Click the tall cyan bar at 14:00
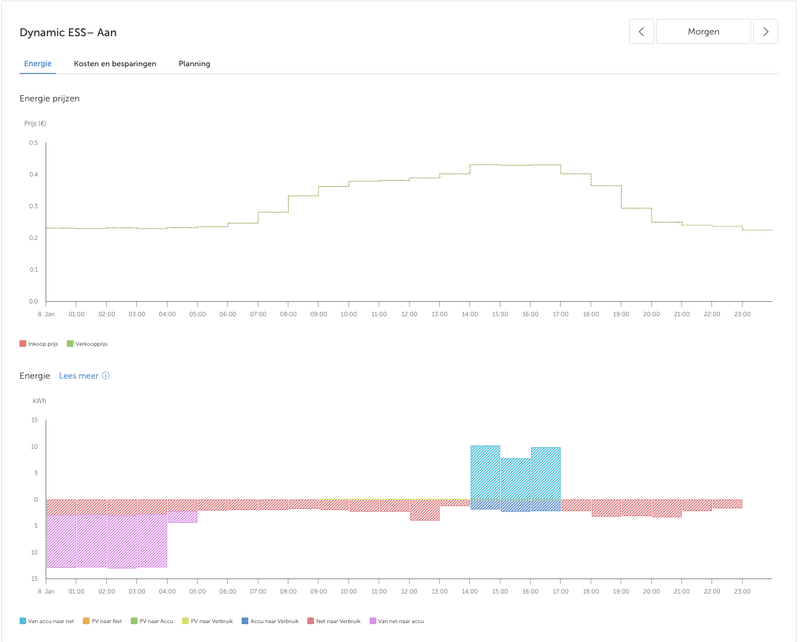This screenshot has height=642, width=800. point(485,472)
